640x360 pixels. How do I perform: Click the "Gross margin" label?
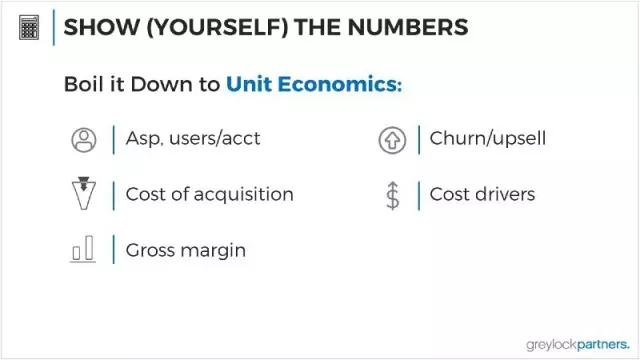(186, 250)
